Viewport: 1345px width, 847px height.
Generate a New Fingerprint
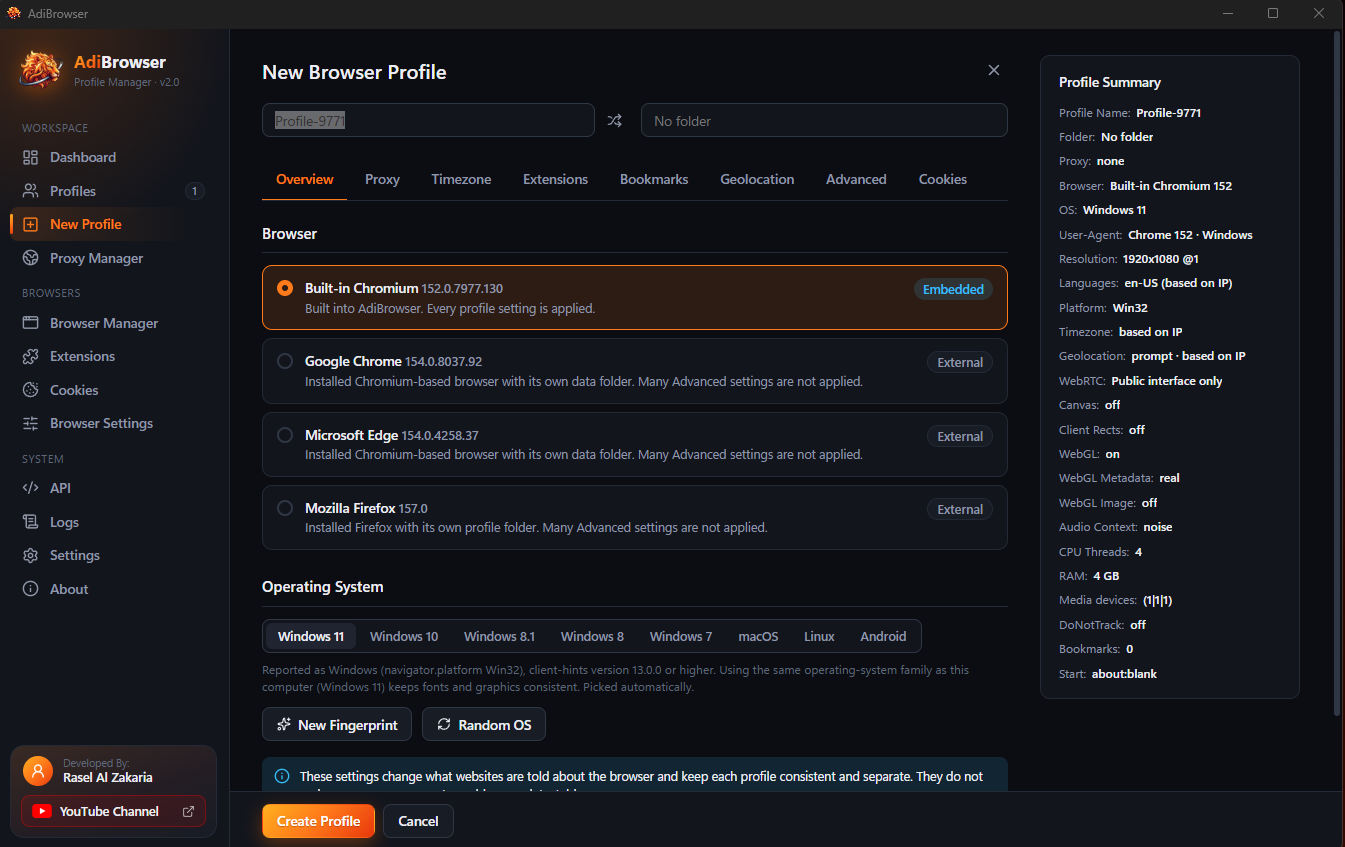click(x=337, y=725)
